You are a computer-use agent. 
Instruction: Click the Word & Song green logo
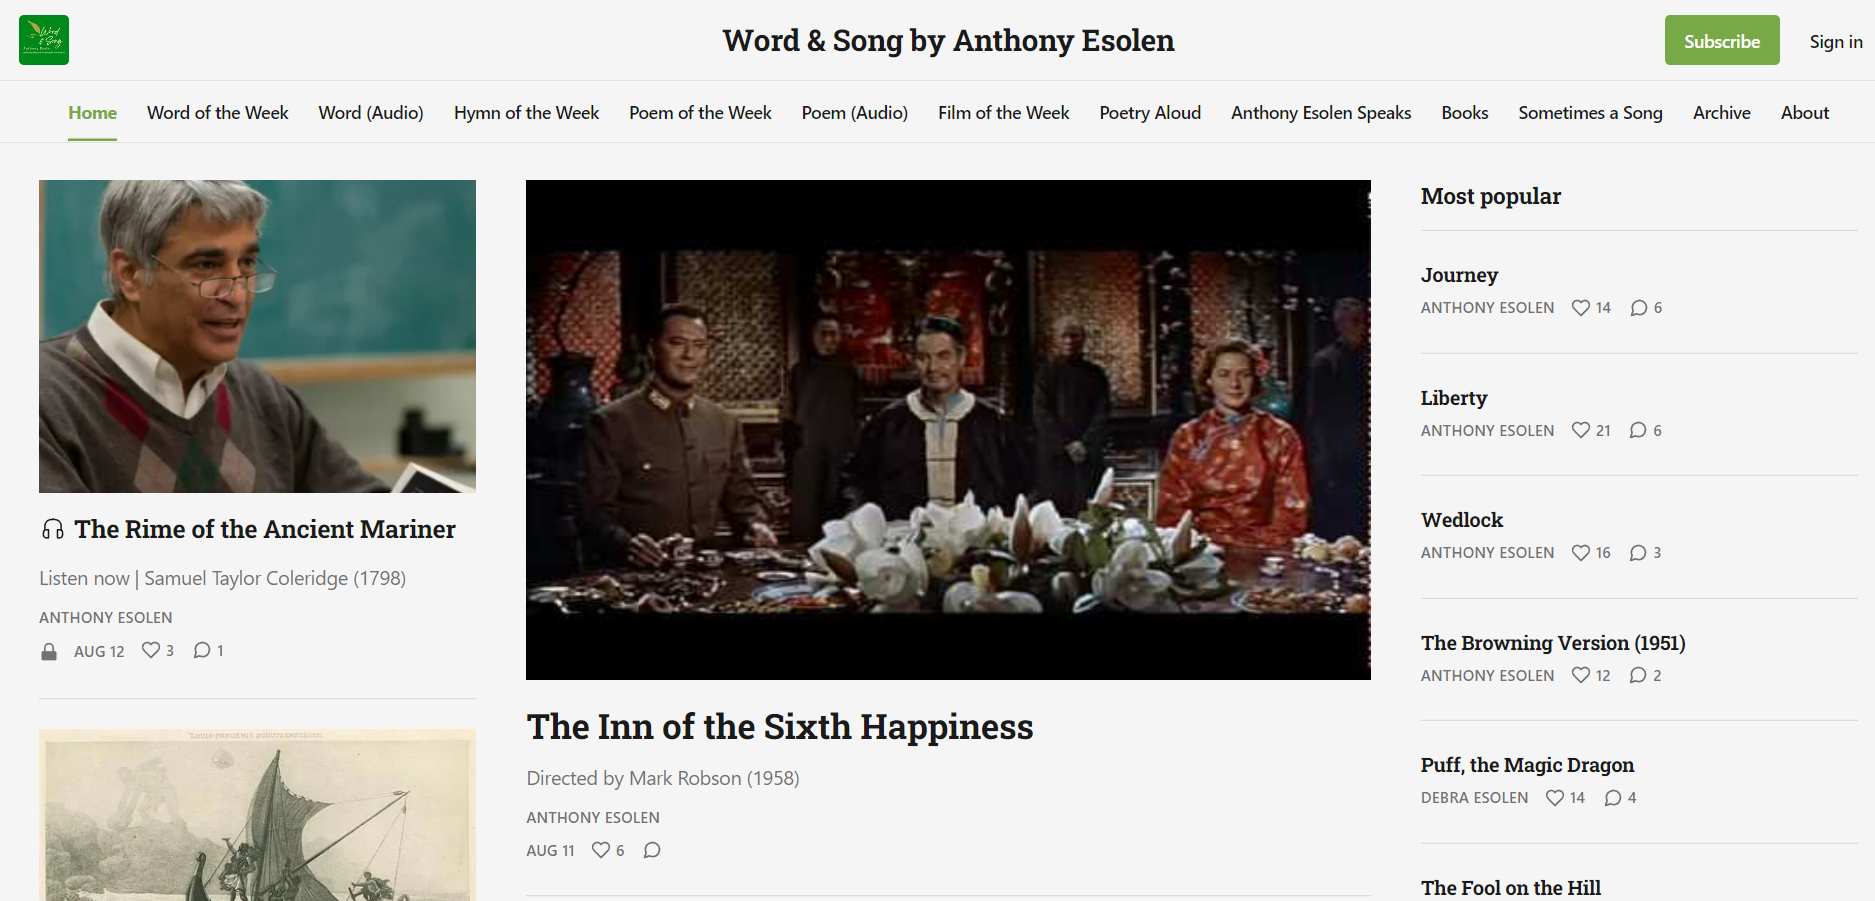(44, 40)
